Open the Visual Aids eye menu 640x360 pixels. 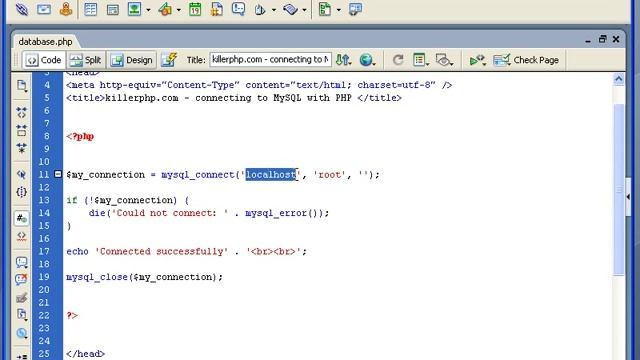(444, 60)
